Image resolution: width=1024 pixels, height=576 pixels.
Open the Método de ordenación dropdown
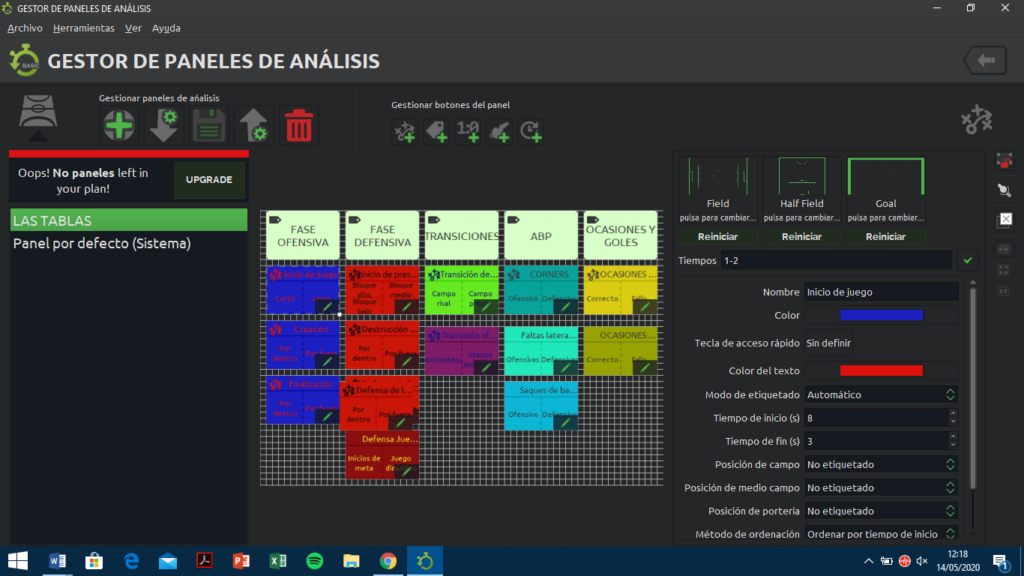coord(880,534)
